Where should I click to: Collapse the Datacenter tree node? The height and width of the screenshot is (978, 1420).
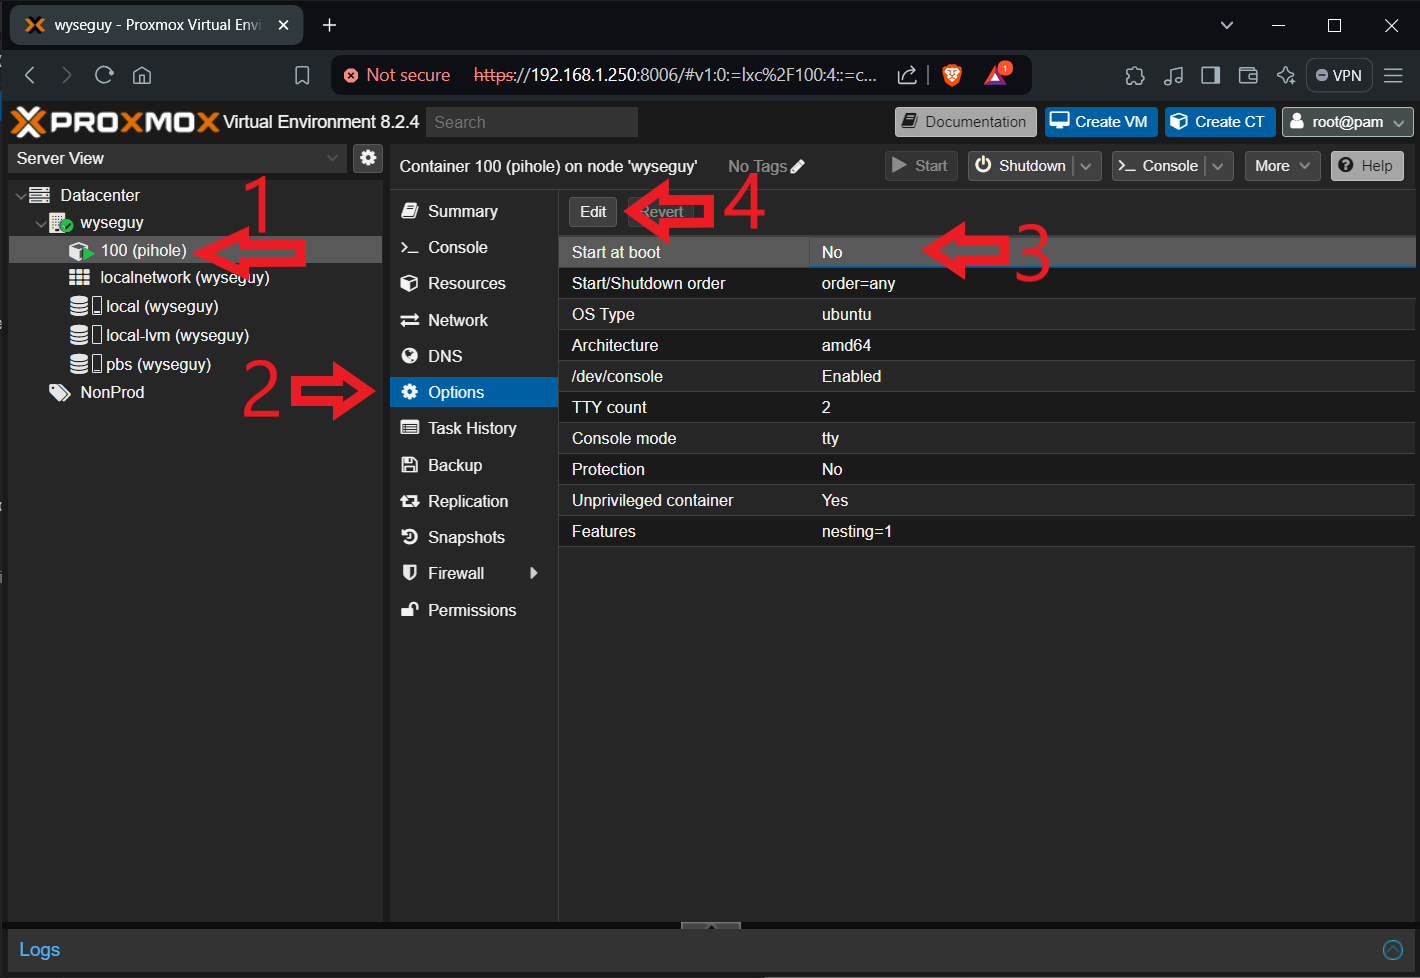(x=21, y=196)
